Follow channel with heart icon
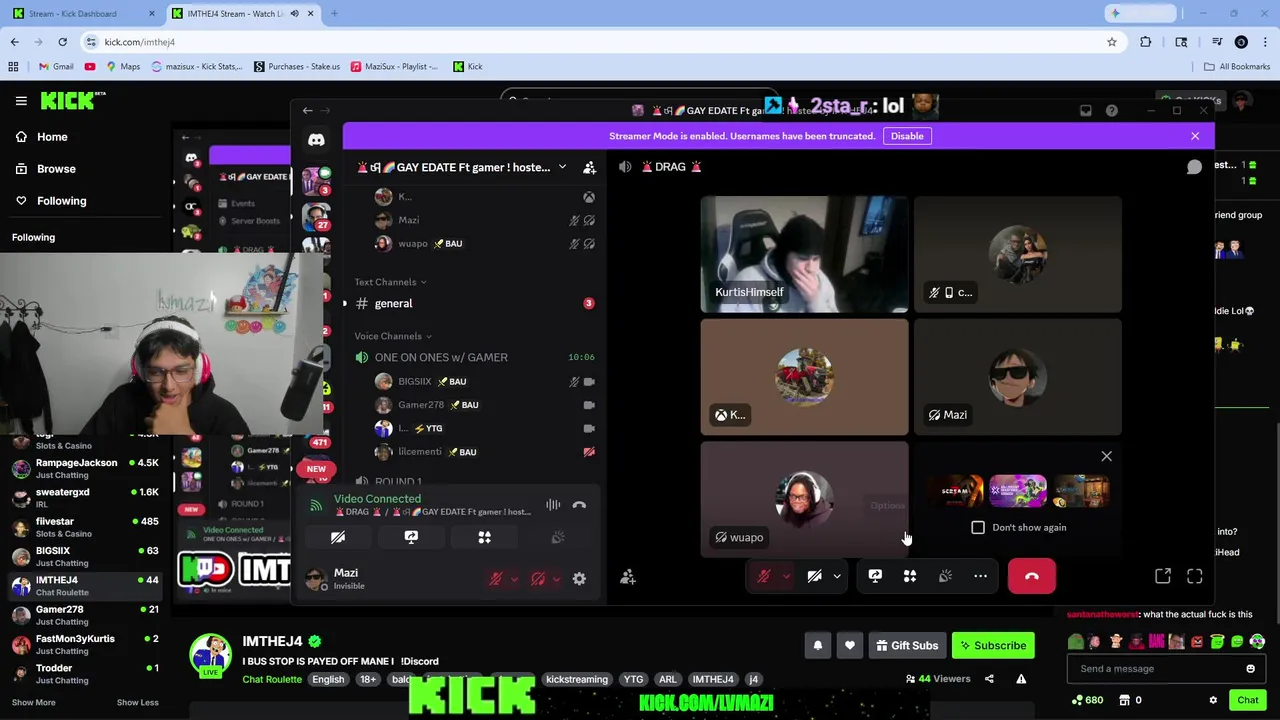This screenshot has height=720, width=1280. point(850,645)
